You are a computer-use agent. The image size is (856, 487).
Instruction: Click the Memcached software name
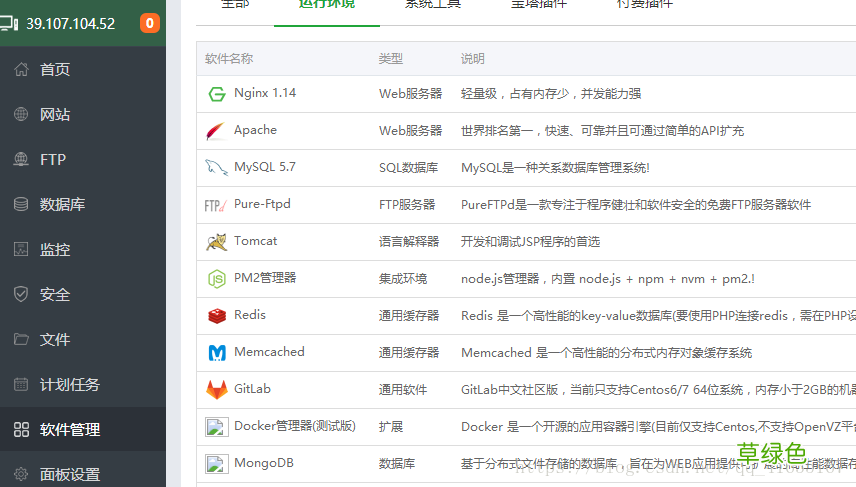click(269, 352)
